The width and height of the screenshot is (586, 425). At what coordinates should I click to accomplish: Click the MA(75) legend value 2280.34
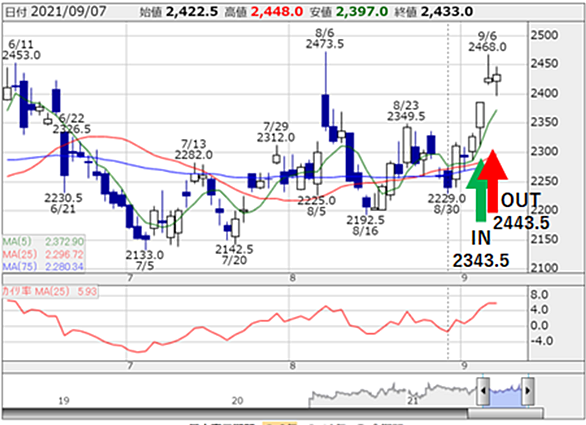coord(65,267)
